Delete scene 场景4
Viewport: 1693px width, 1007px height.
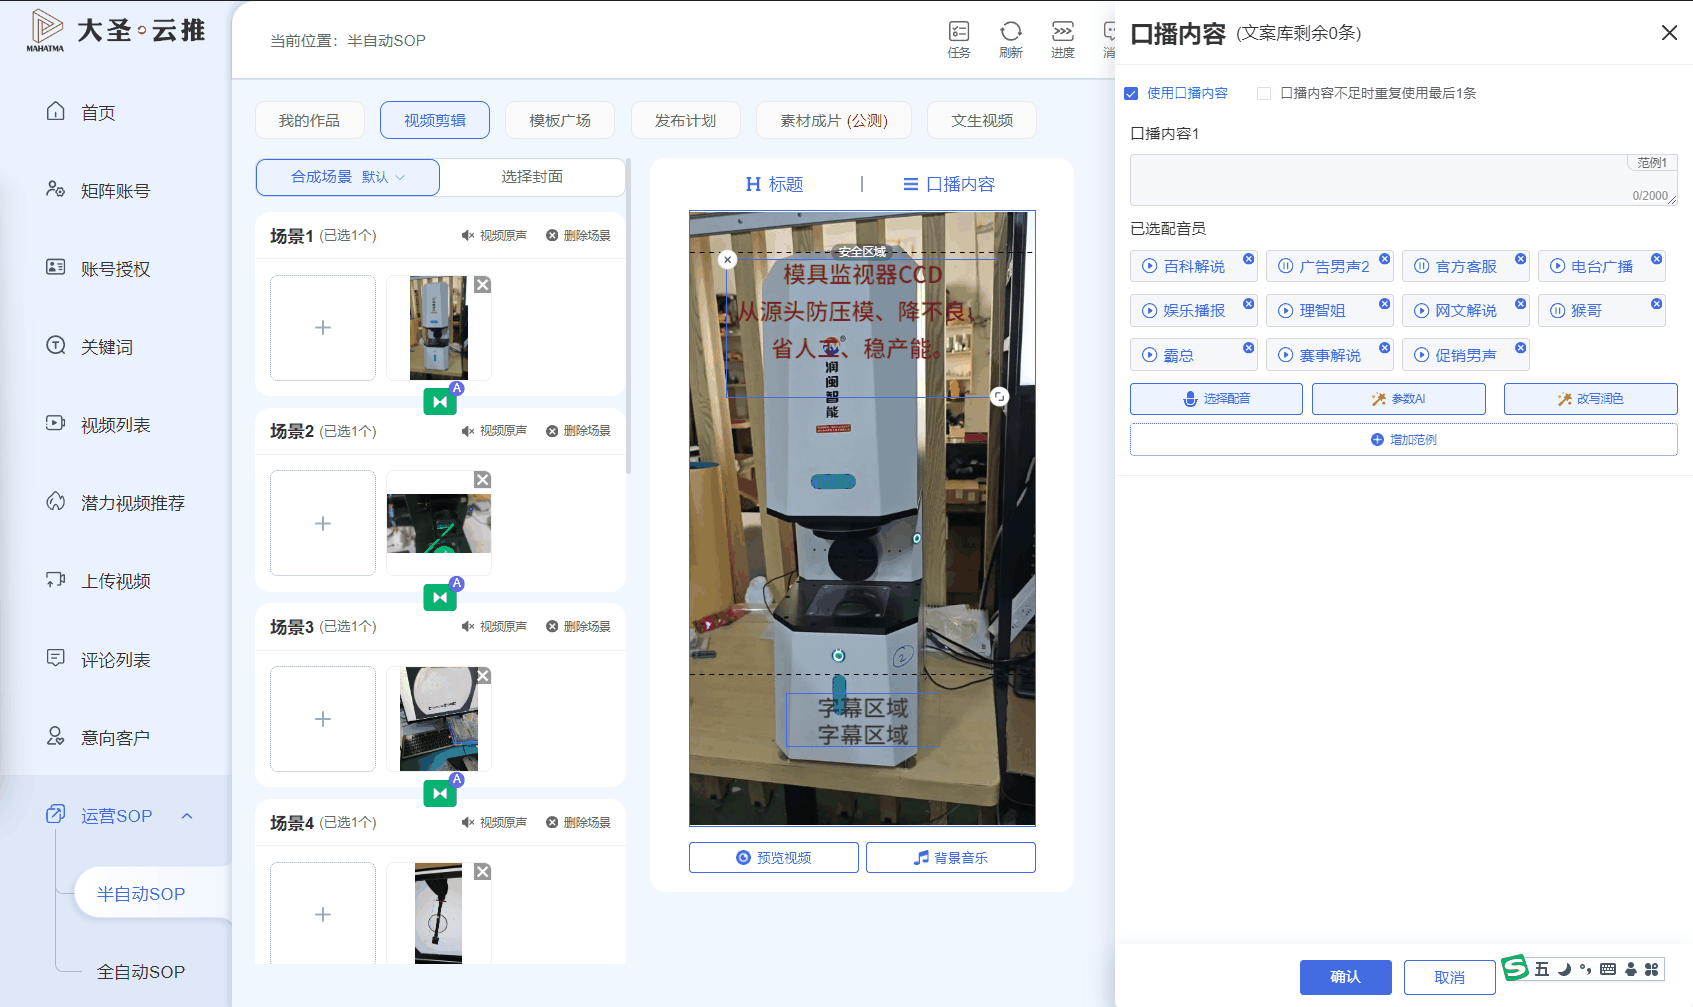point(578,823)
